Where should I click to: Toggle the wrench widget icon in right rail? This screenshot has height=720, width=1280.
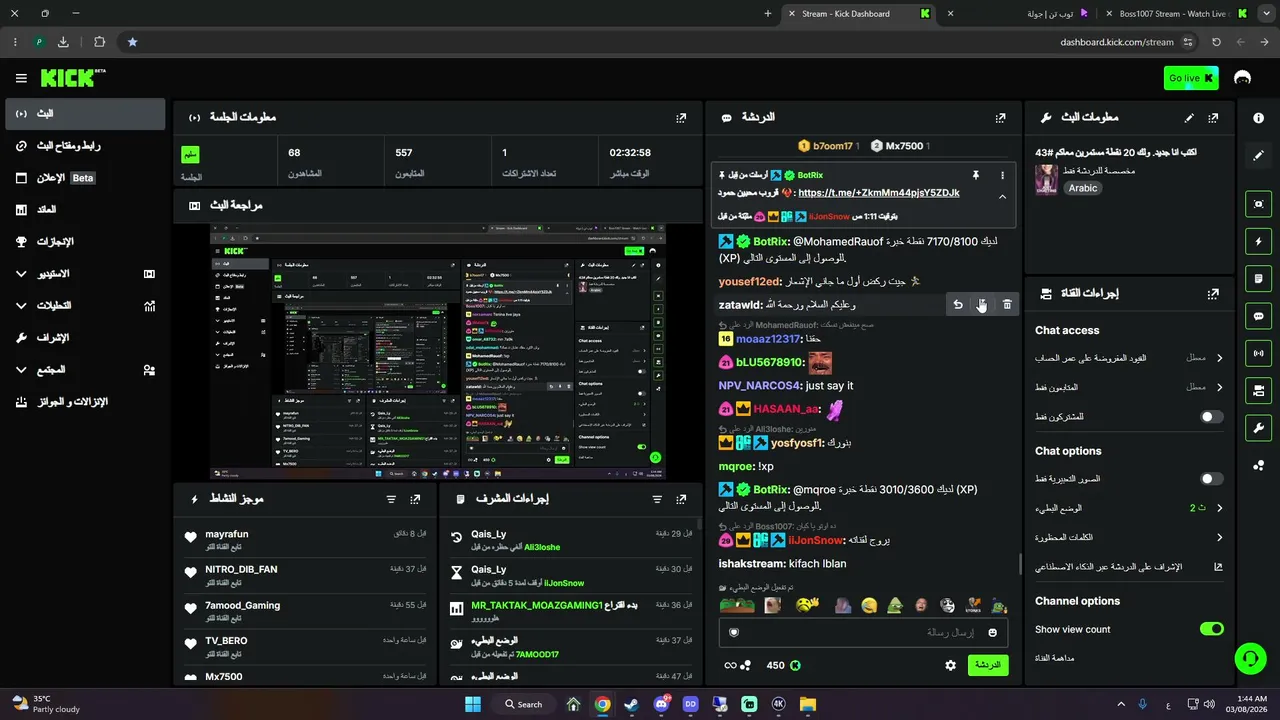click(x=1258, y=428)
